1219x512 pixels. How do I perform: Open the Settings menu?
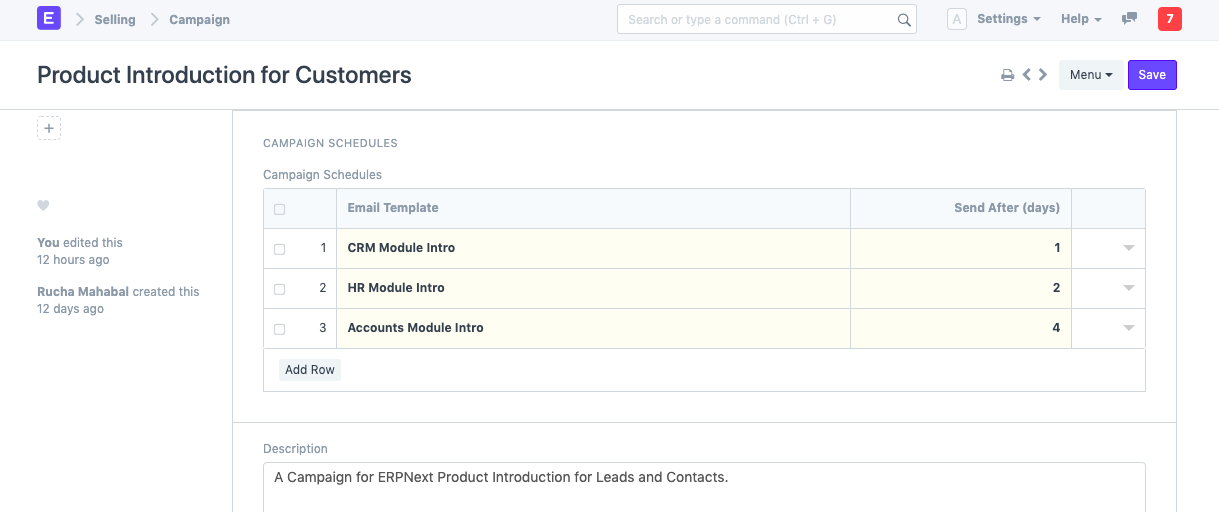(x=1008, y=19)
